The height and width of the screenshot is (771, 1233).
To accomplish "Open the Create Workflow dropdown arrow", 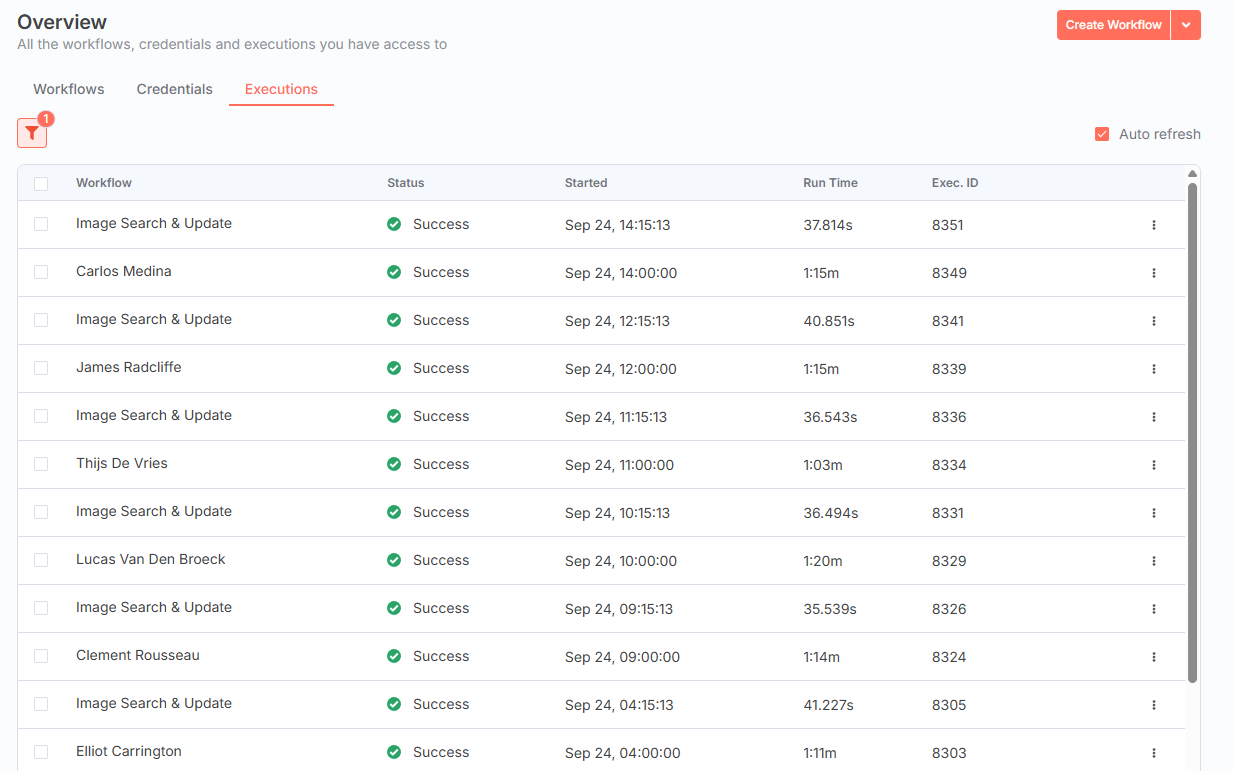I will pos(1186,24).
